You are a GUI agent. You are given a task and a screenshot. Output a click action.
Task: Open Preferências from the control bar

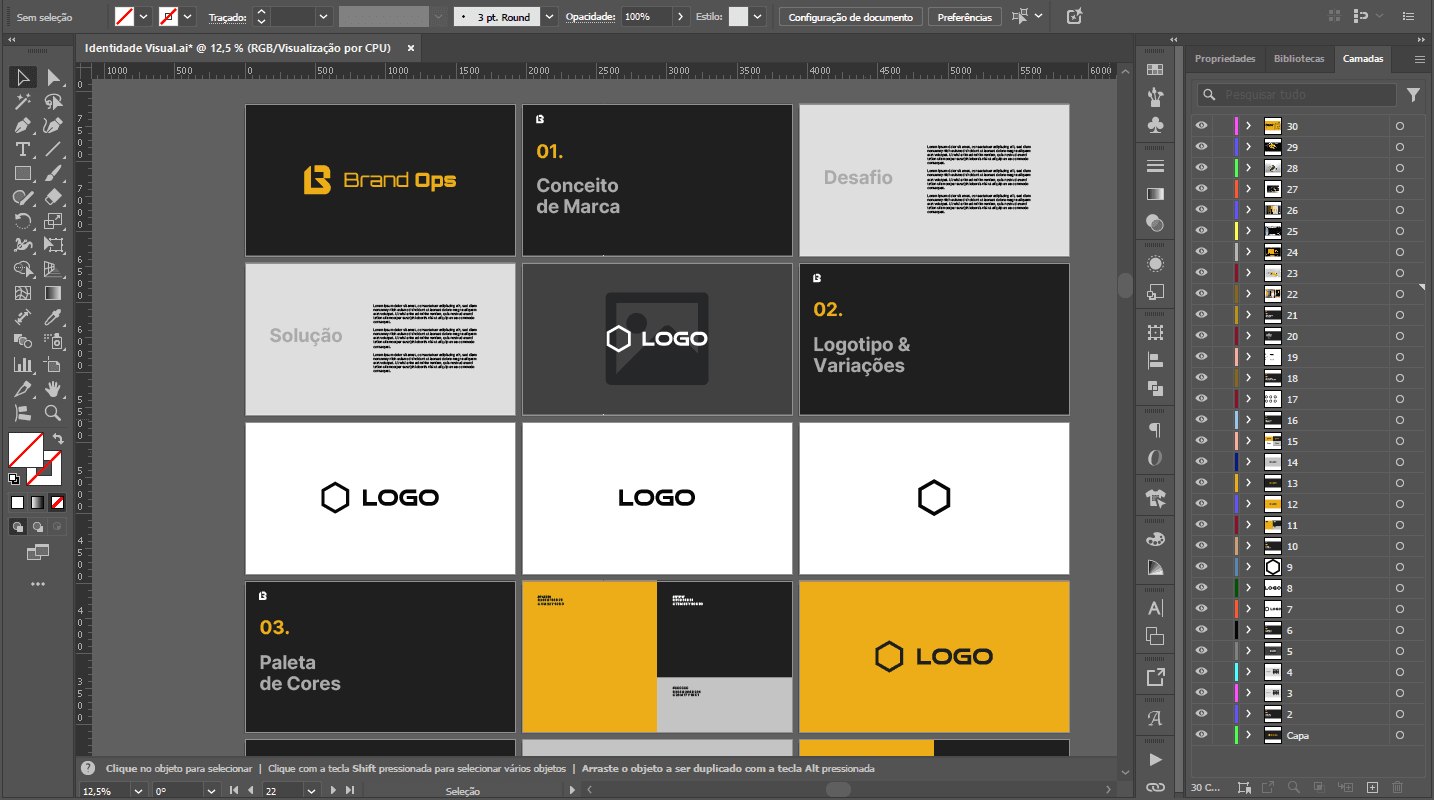[x=965, y=17]
